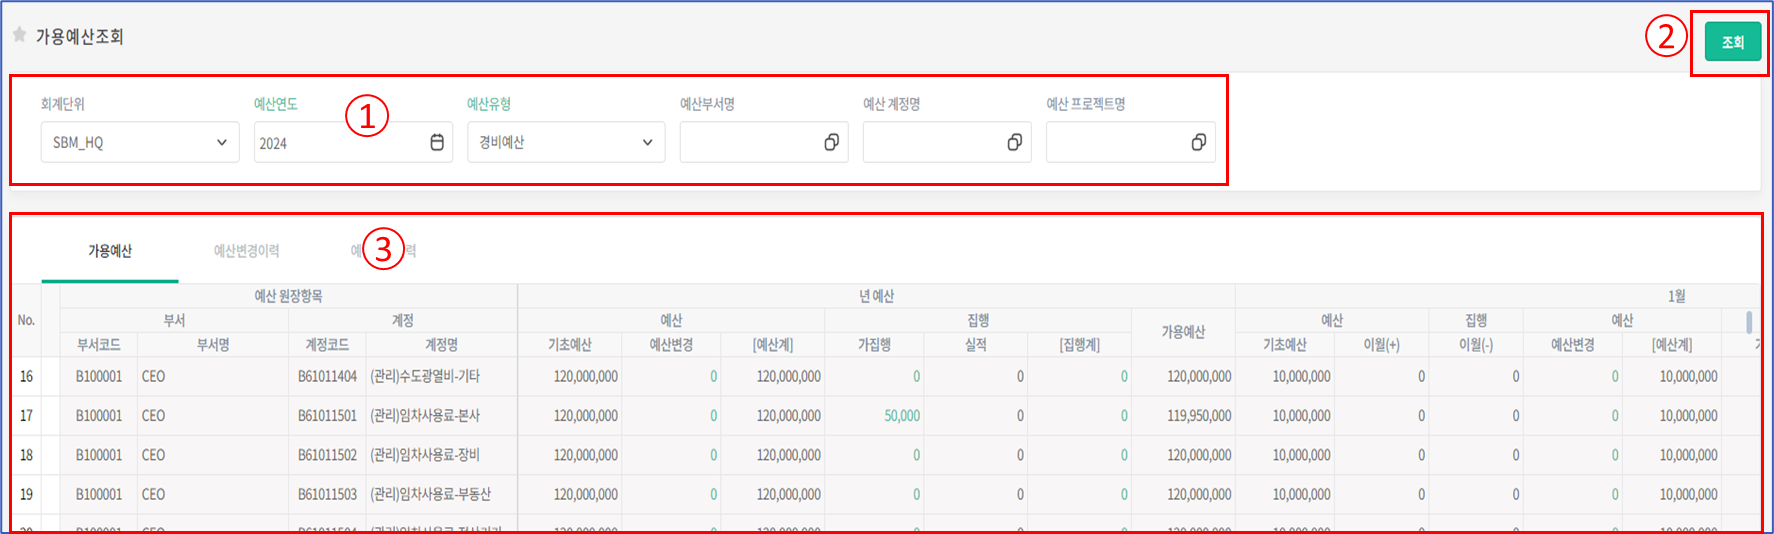This screenshot has width=1774, height=534.
Task: Select row 16 수도광열비-기타 account name cell
Action: pos(425,377)
